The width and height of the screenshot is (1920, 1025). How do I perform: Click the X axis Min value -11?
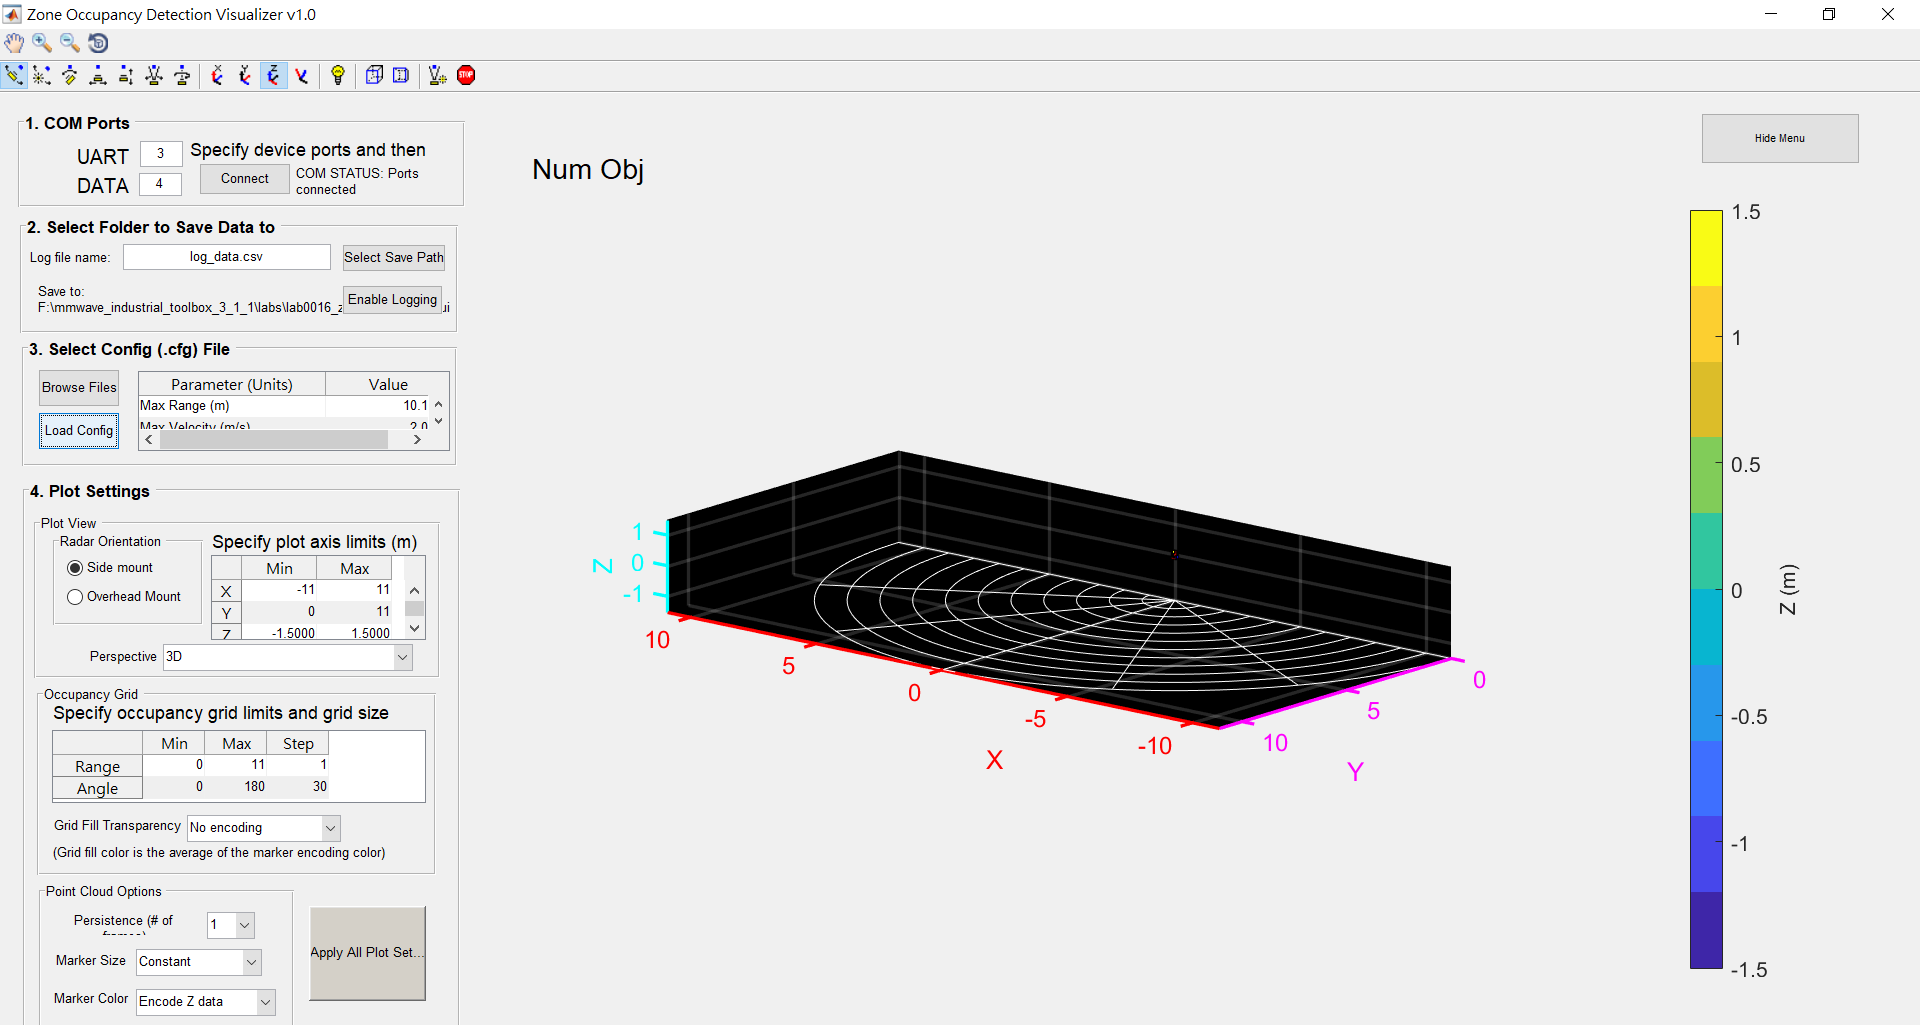[279, 590]
